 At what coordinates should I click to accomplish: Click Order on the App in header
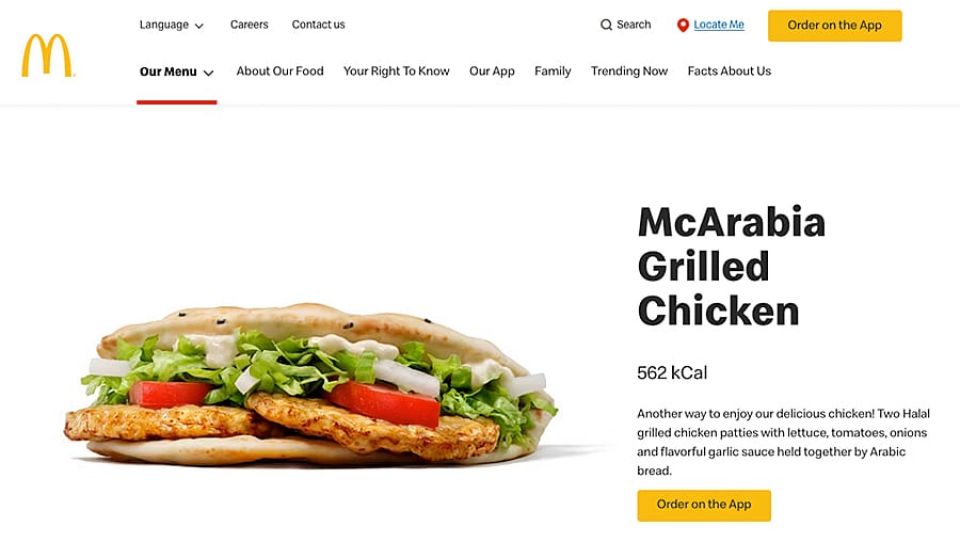pos(834,26)
